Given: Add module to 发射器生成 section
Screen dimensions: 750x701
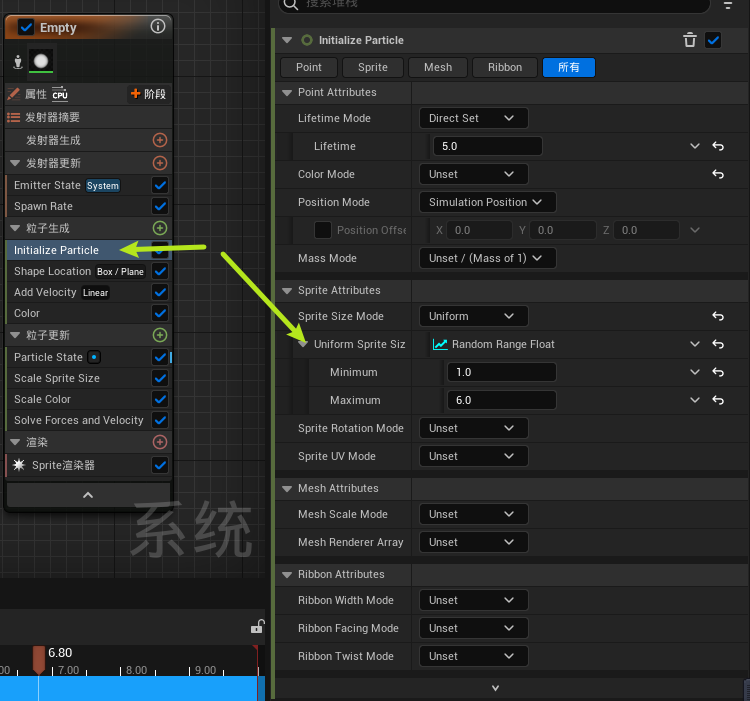Looking at the screenshot, I should (160, 140).
